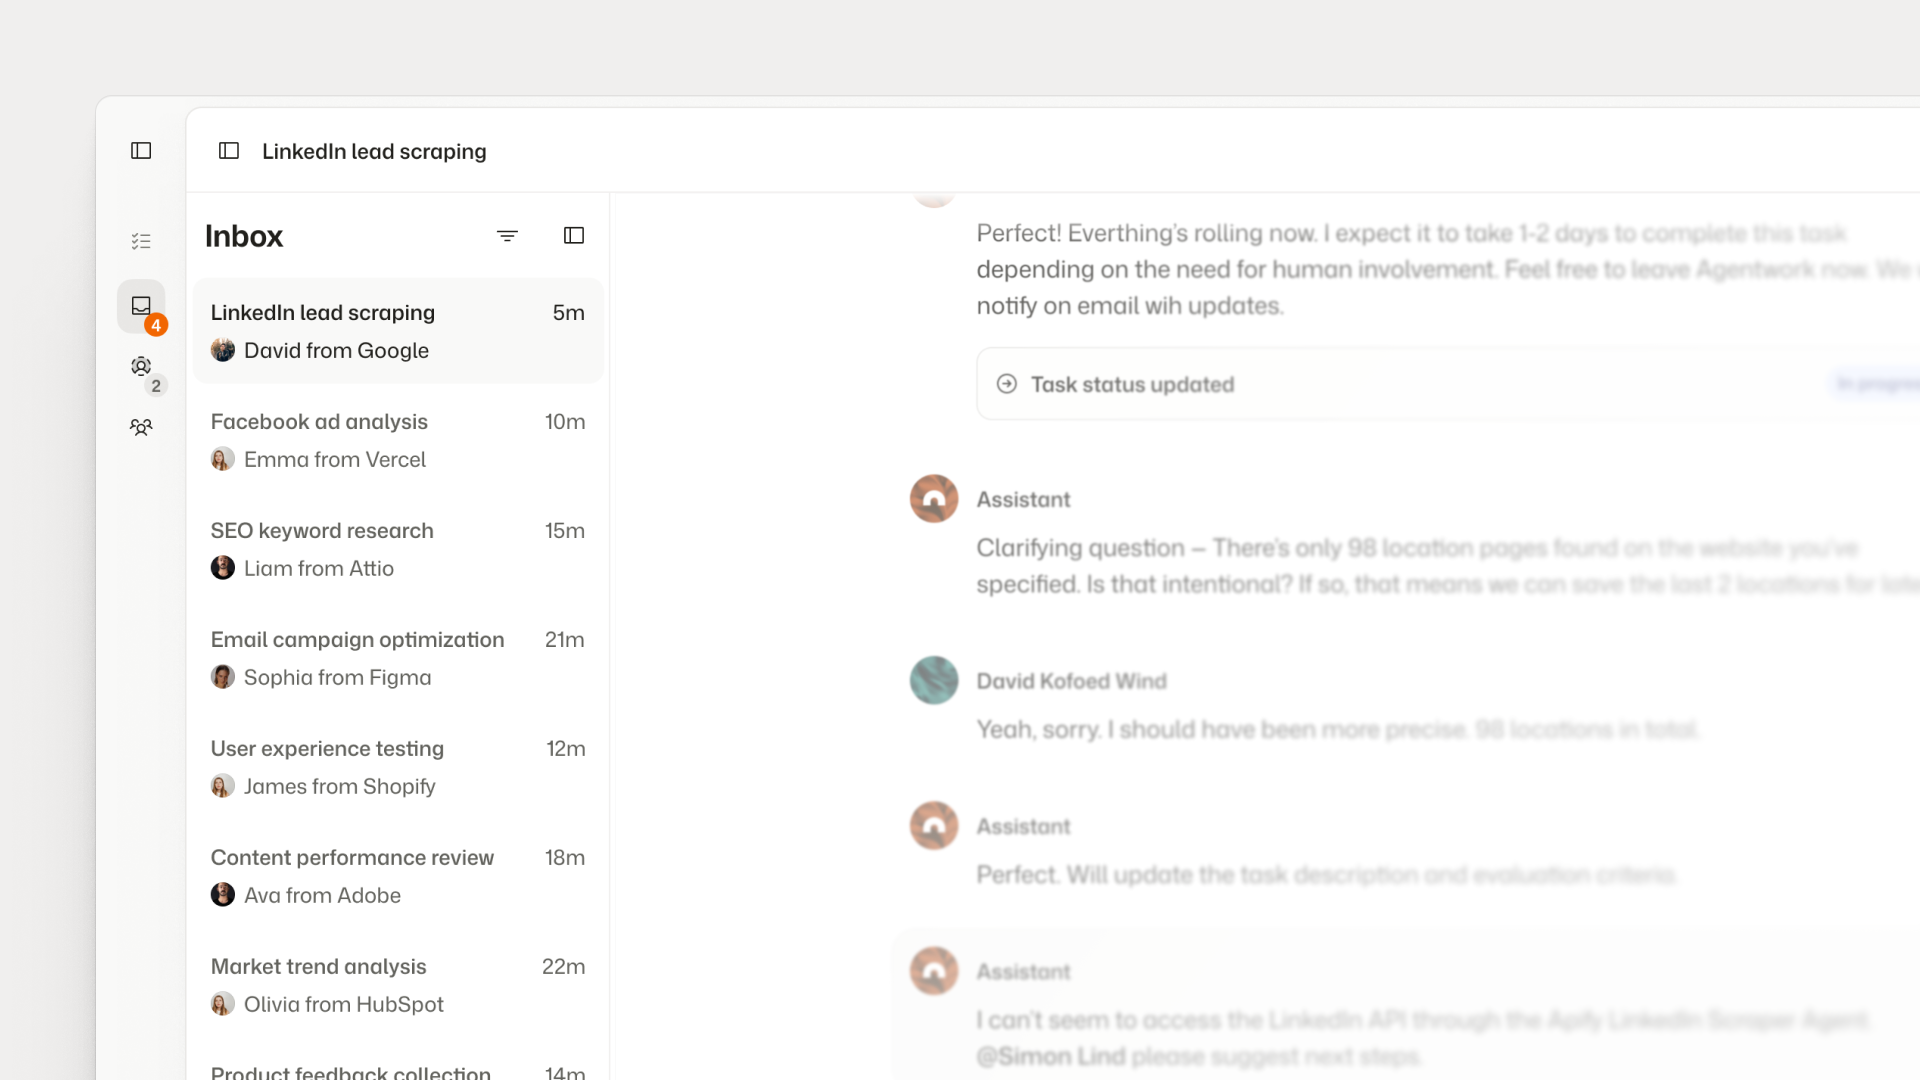This screenshot has width=1920, height=1080.
Task: Click Assistant avatar above LinkedIn API message
Action: click(x=934, y=971)
